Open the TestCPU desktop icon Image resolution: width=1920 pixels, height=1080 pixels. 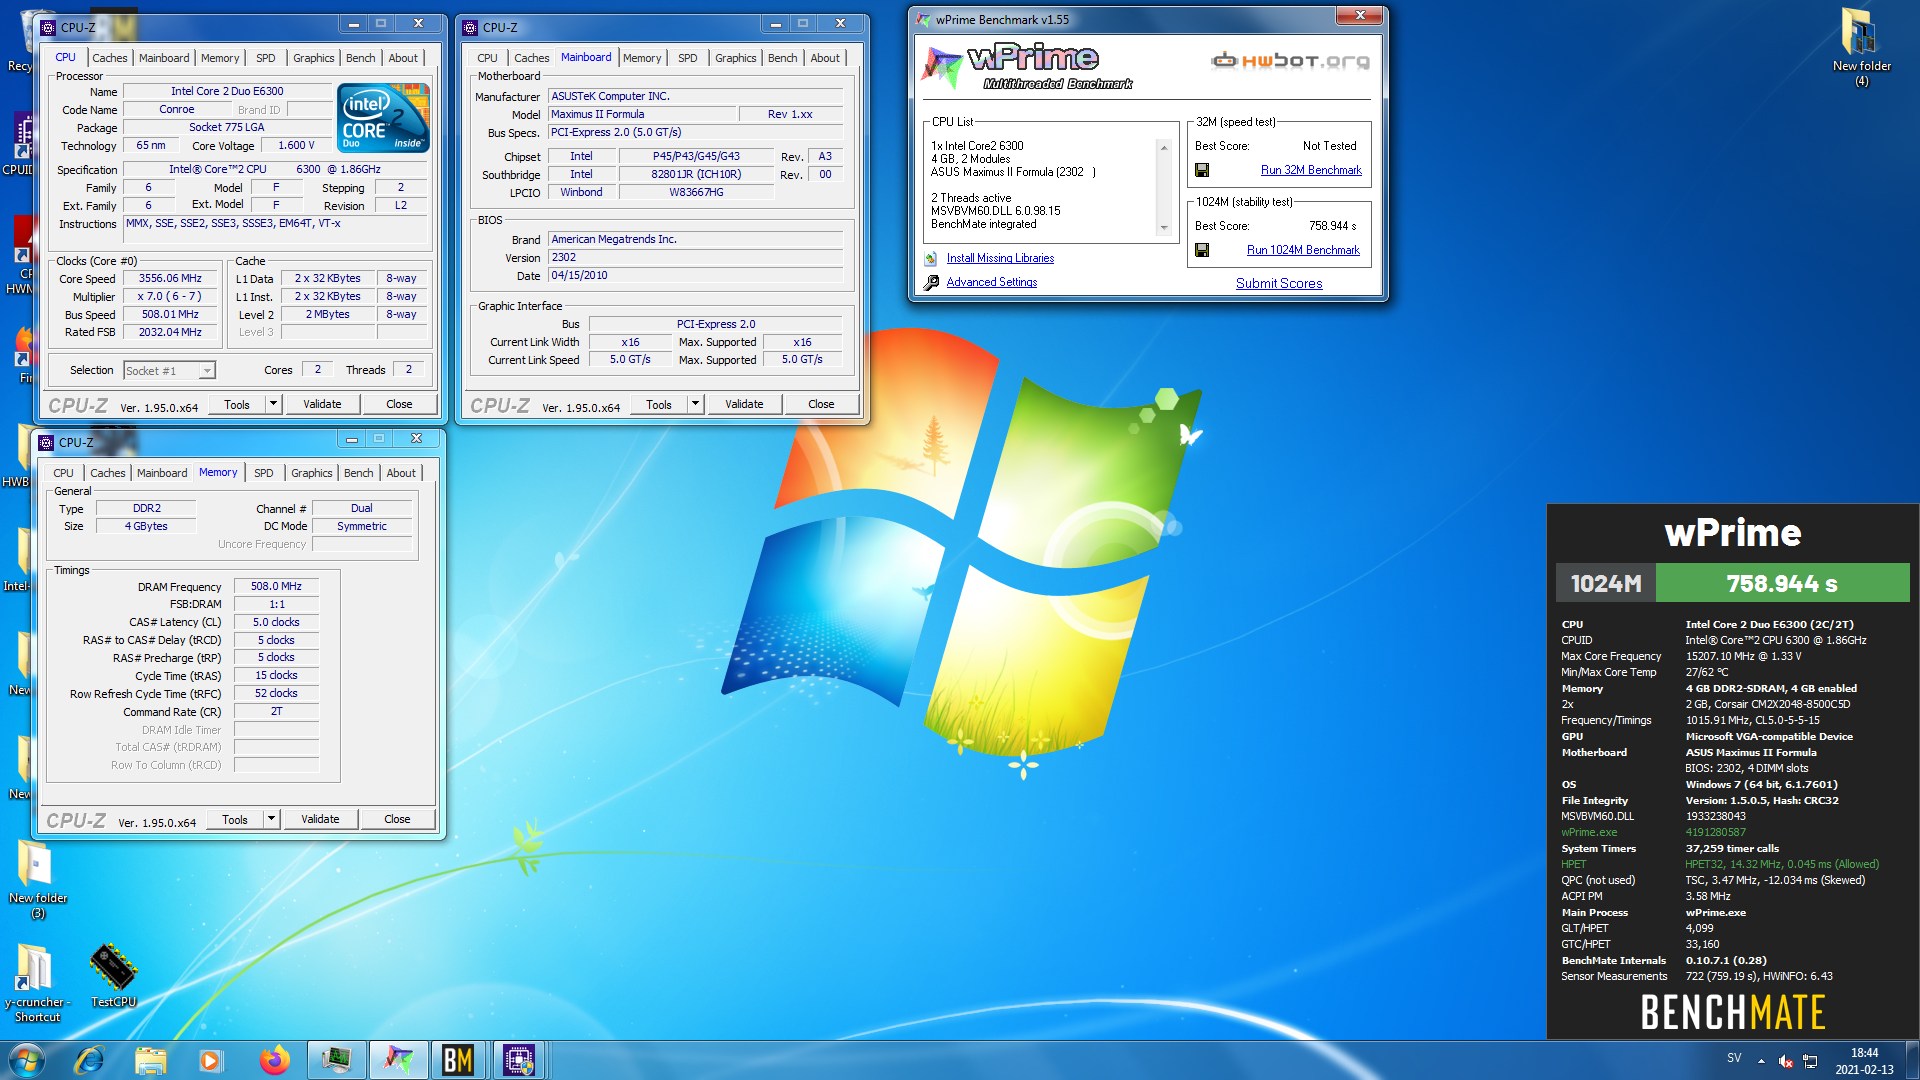coord(113,975)
